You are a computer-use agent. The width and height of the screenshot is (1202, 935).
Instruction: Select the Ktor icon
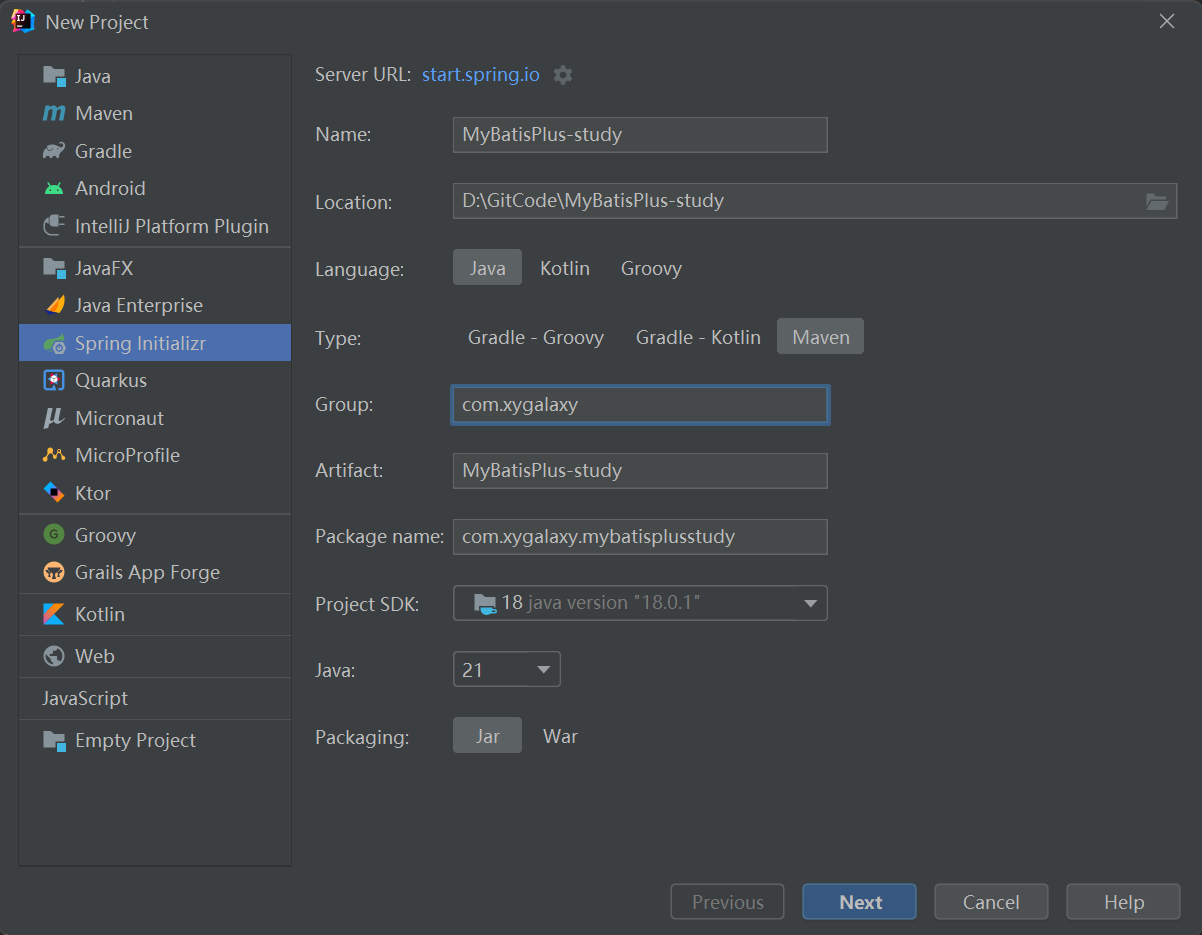pyautogui.click(x=54, y=493)
